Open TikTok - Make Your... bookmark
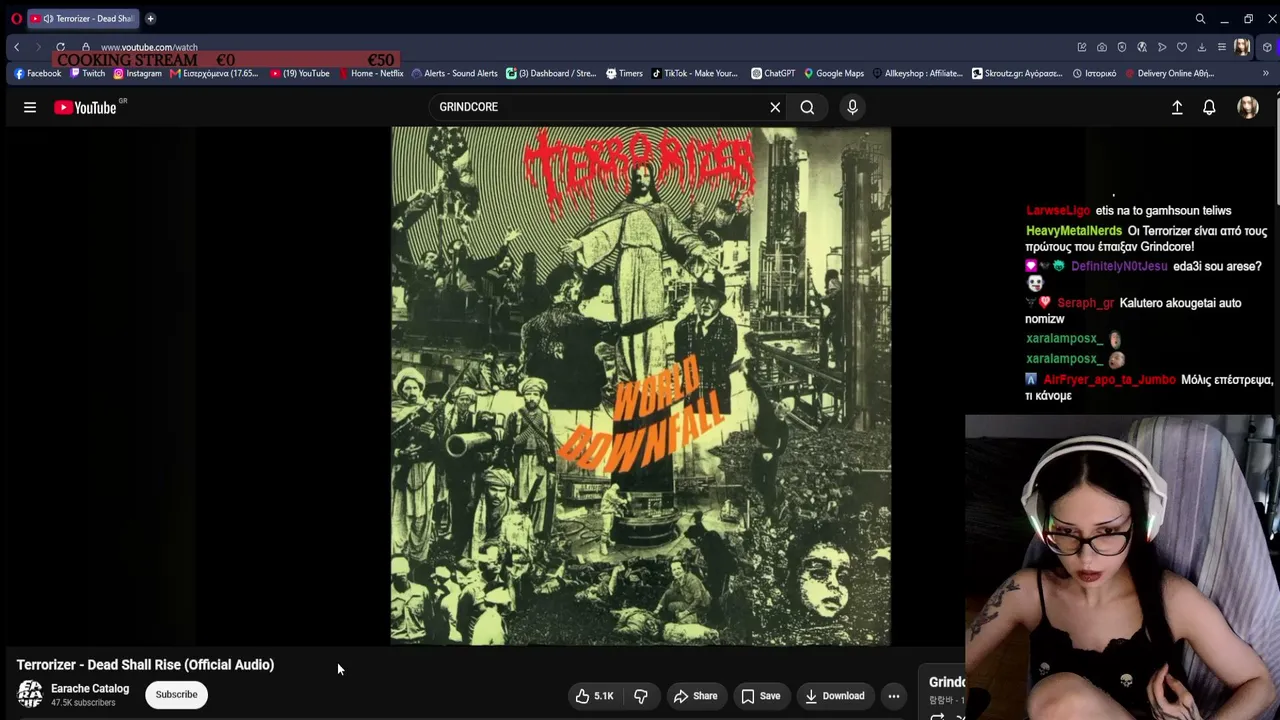Image resolution: width=1280 pixels, height=720 pixels. [694, 73]
